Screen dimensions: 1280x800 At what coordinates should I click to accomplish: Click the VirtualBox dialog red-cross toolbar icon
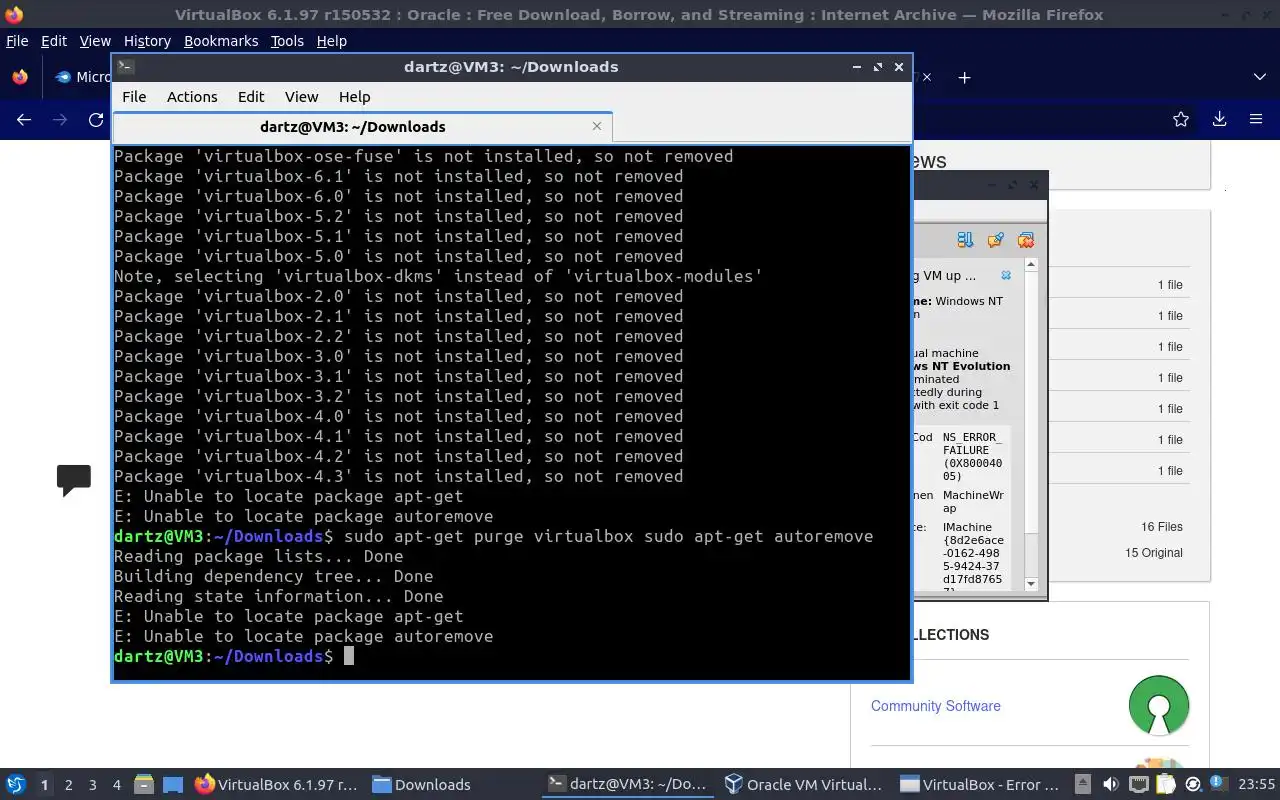[x=1025, y=240]
